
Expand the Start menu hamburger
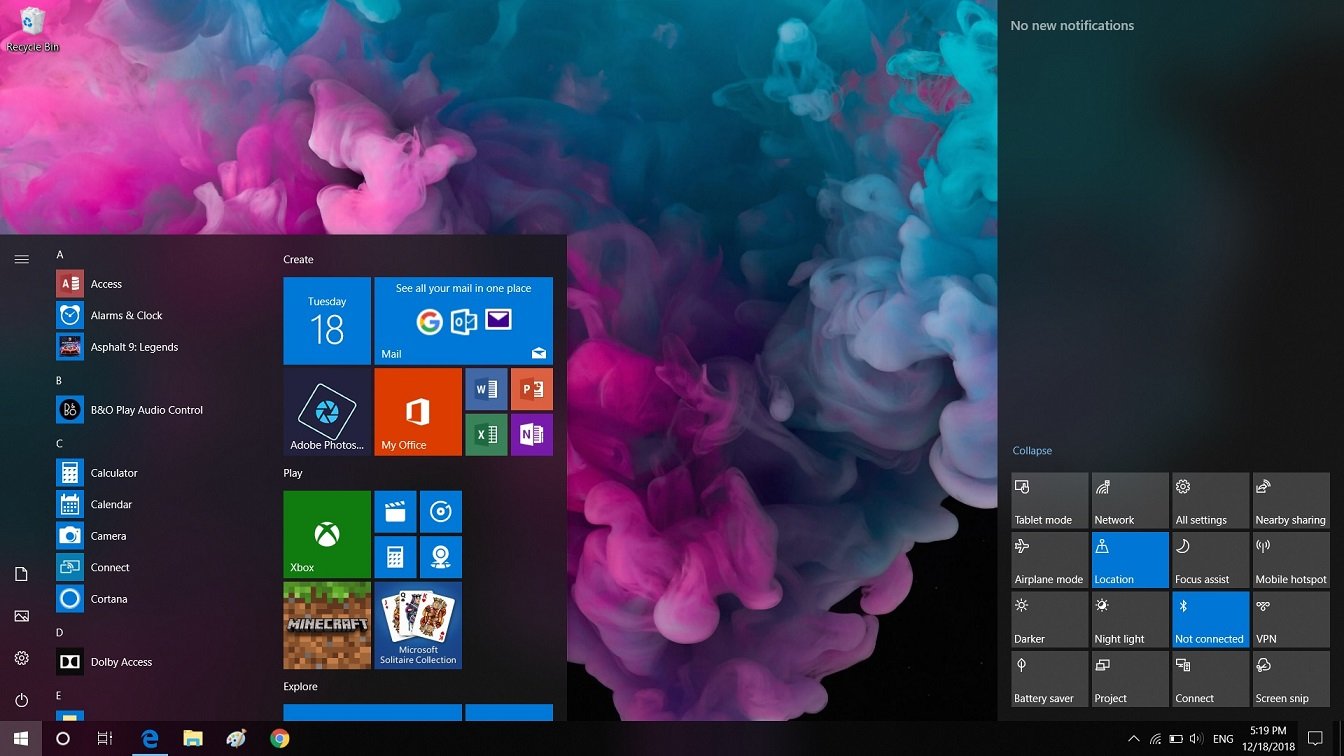tap(21, 258)
